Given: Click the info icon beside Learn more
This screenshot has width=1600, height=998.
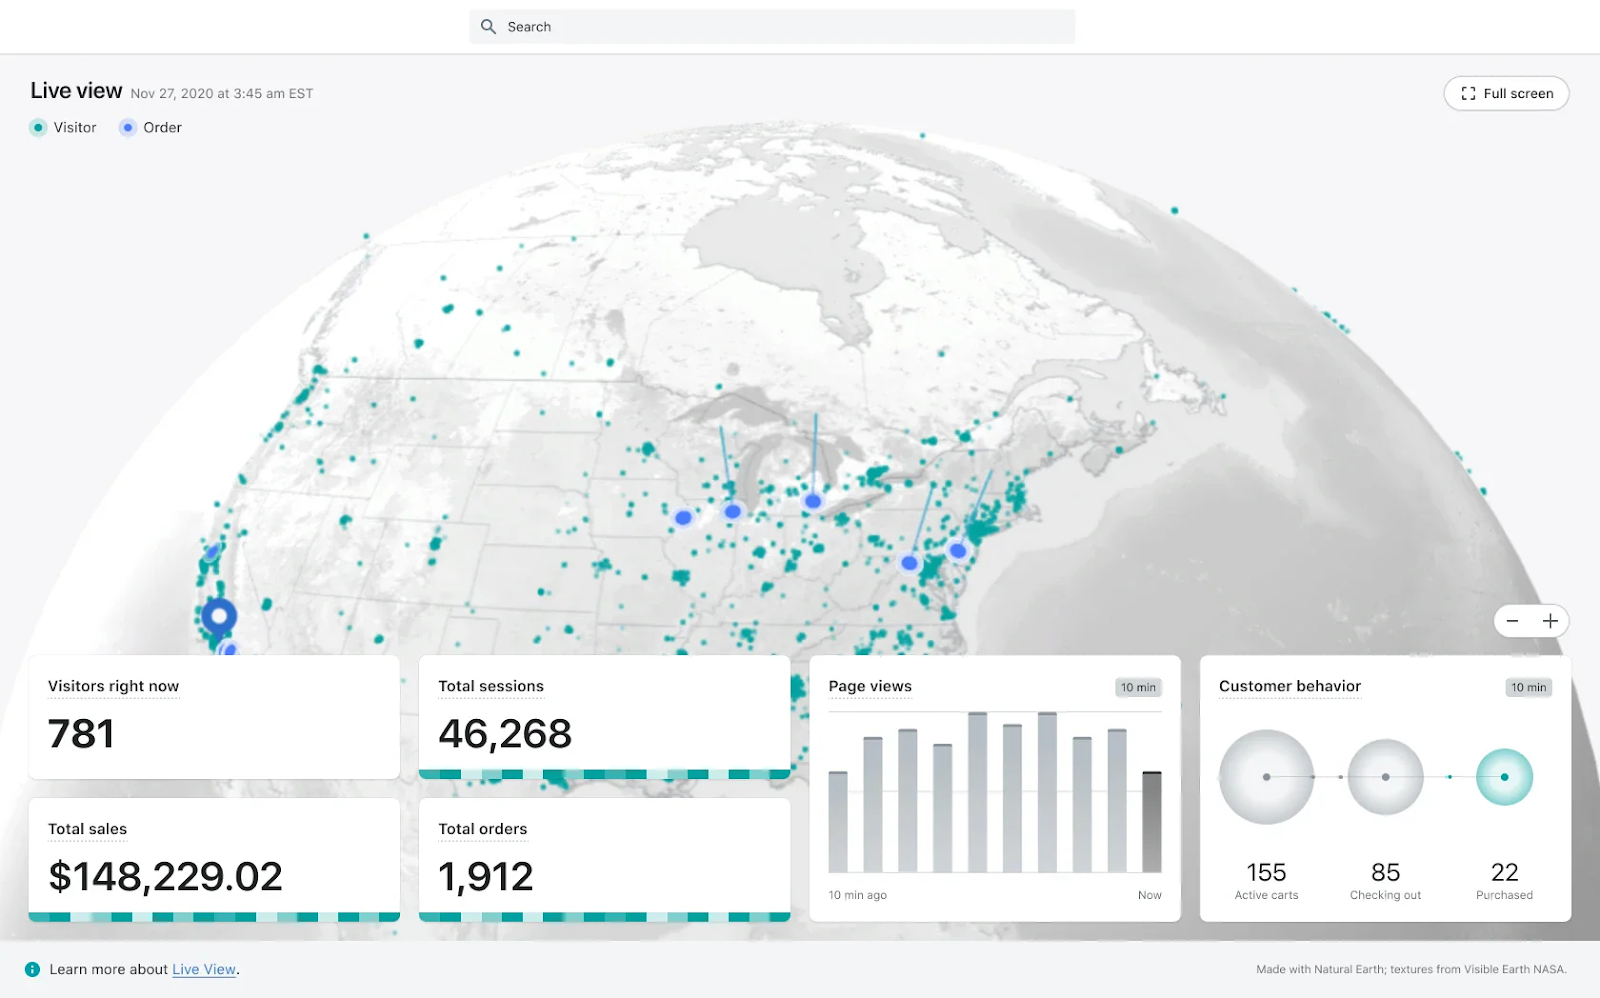Looking at the screenshot, I should click(x=33, y=968).
